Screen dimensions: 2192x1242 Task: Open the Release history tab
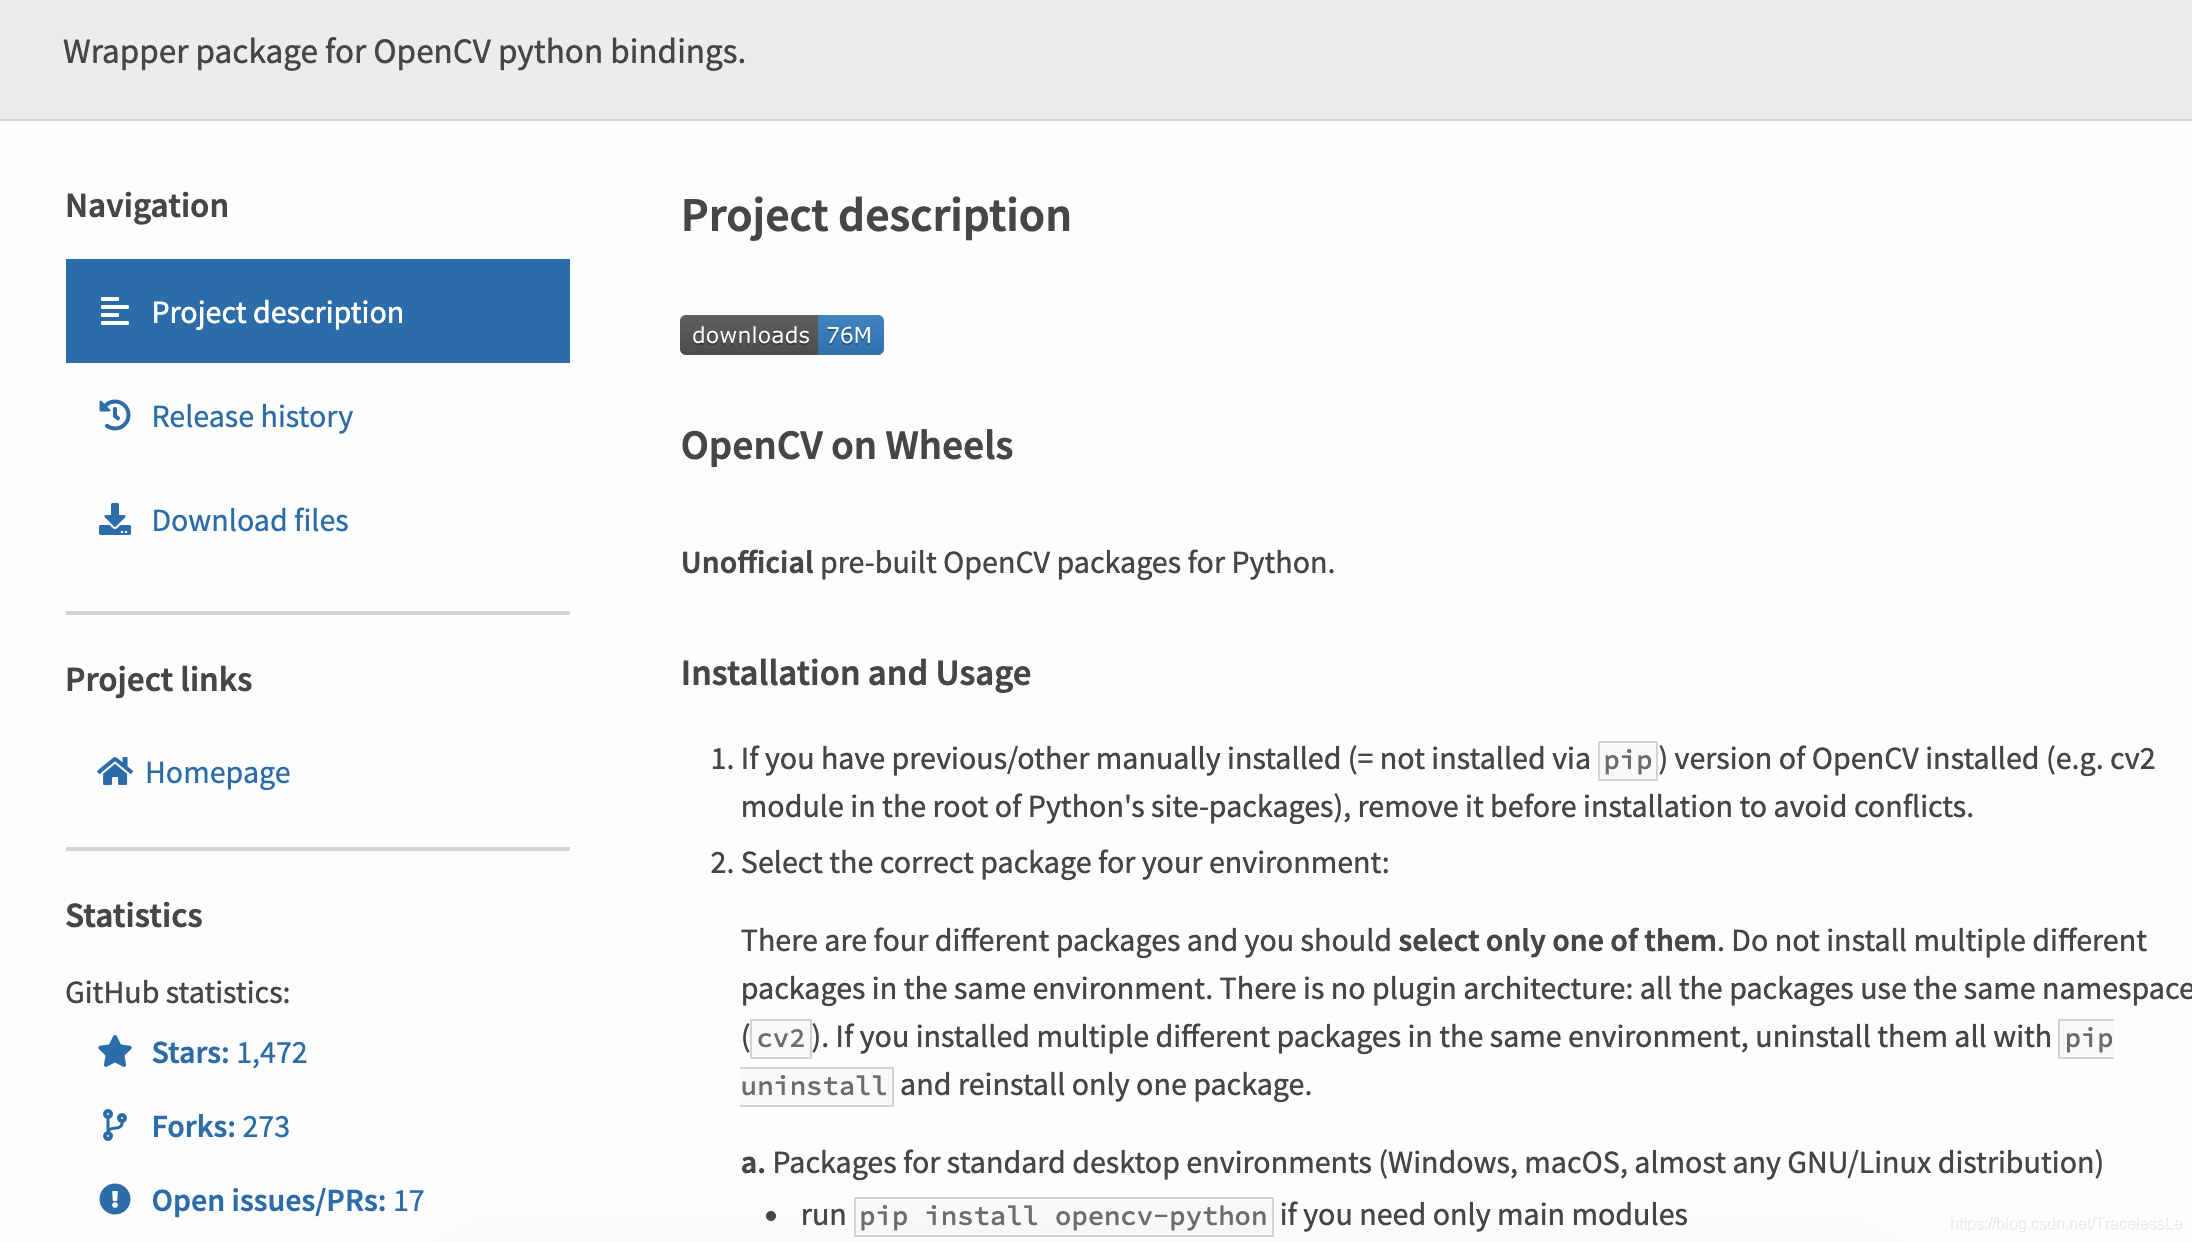[x=252, y=416]
